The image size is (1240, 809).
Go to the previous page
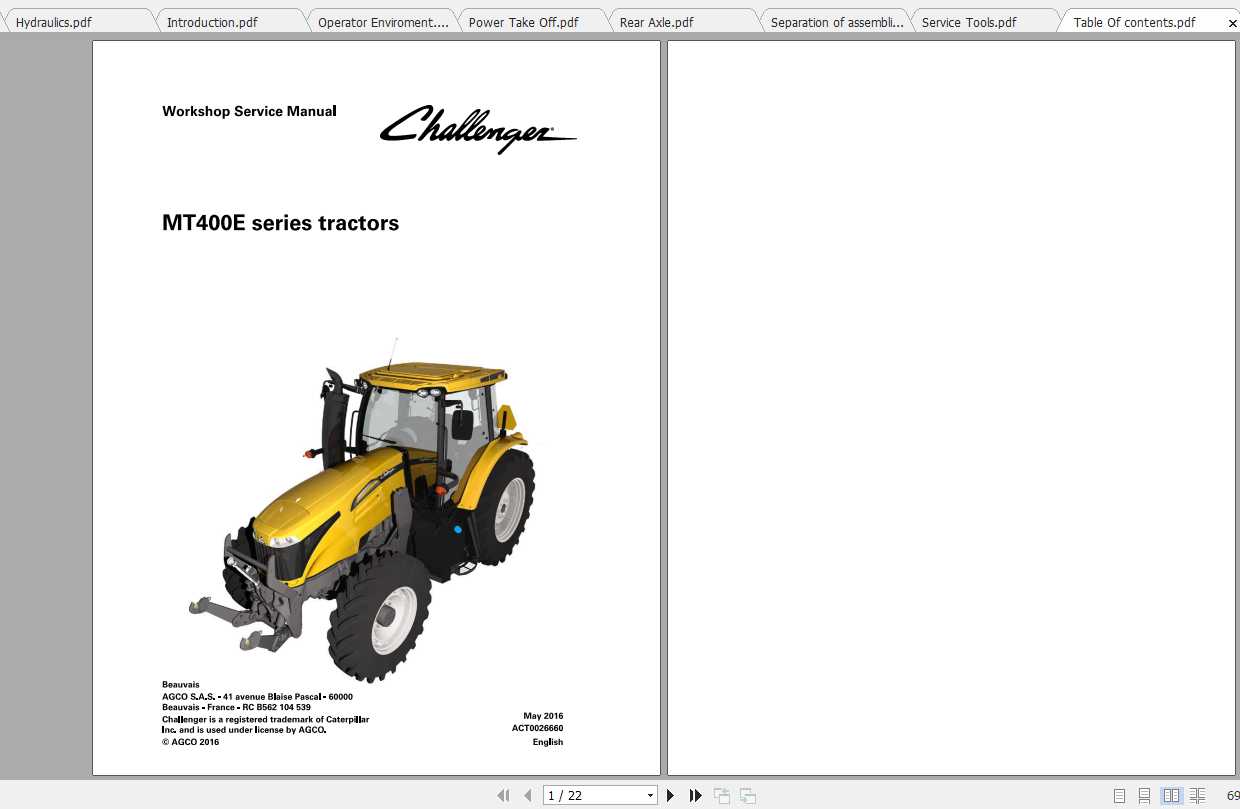coord(528,796)
